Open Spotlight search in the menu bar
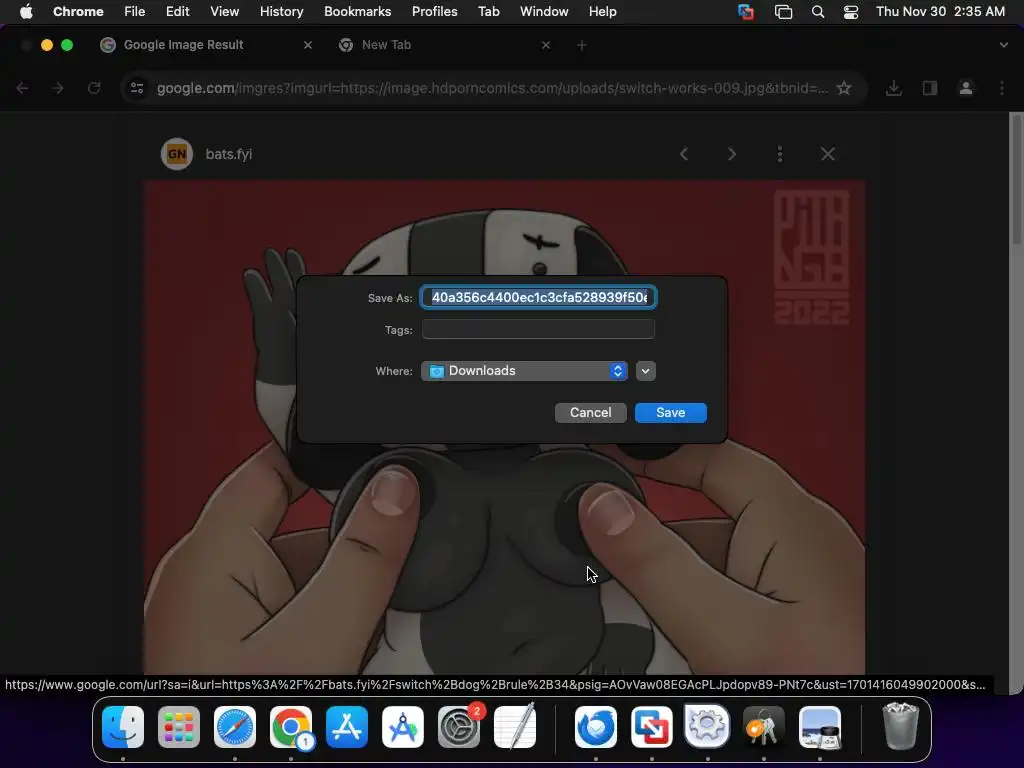 (818, 12)
